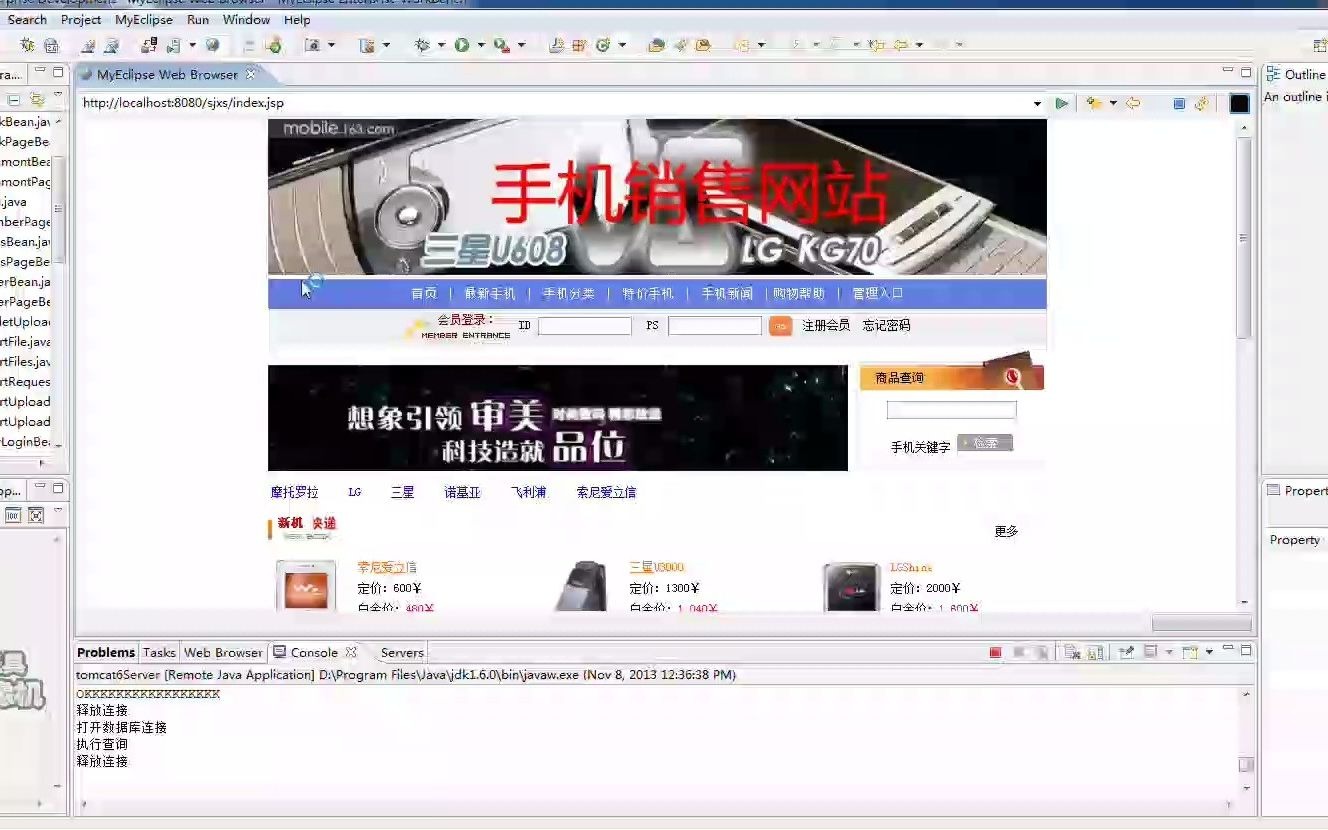Click the browser Back yellow arrow icon
The width and height of the screenshot is (1328, 830).
coord(1133,103)
